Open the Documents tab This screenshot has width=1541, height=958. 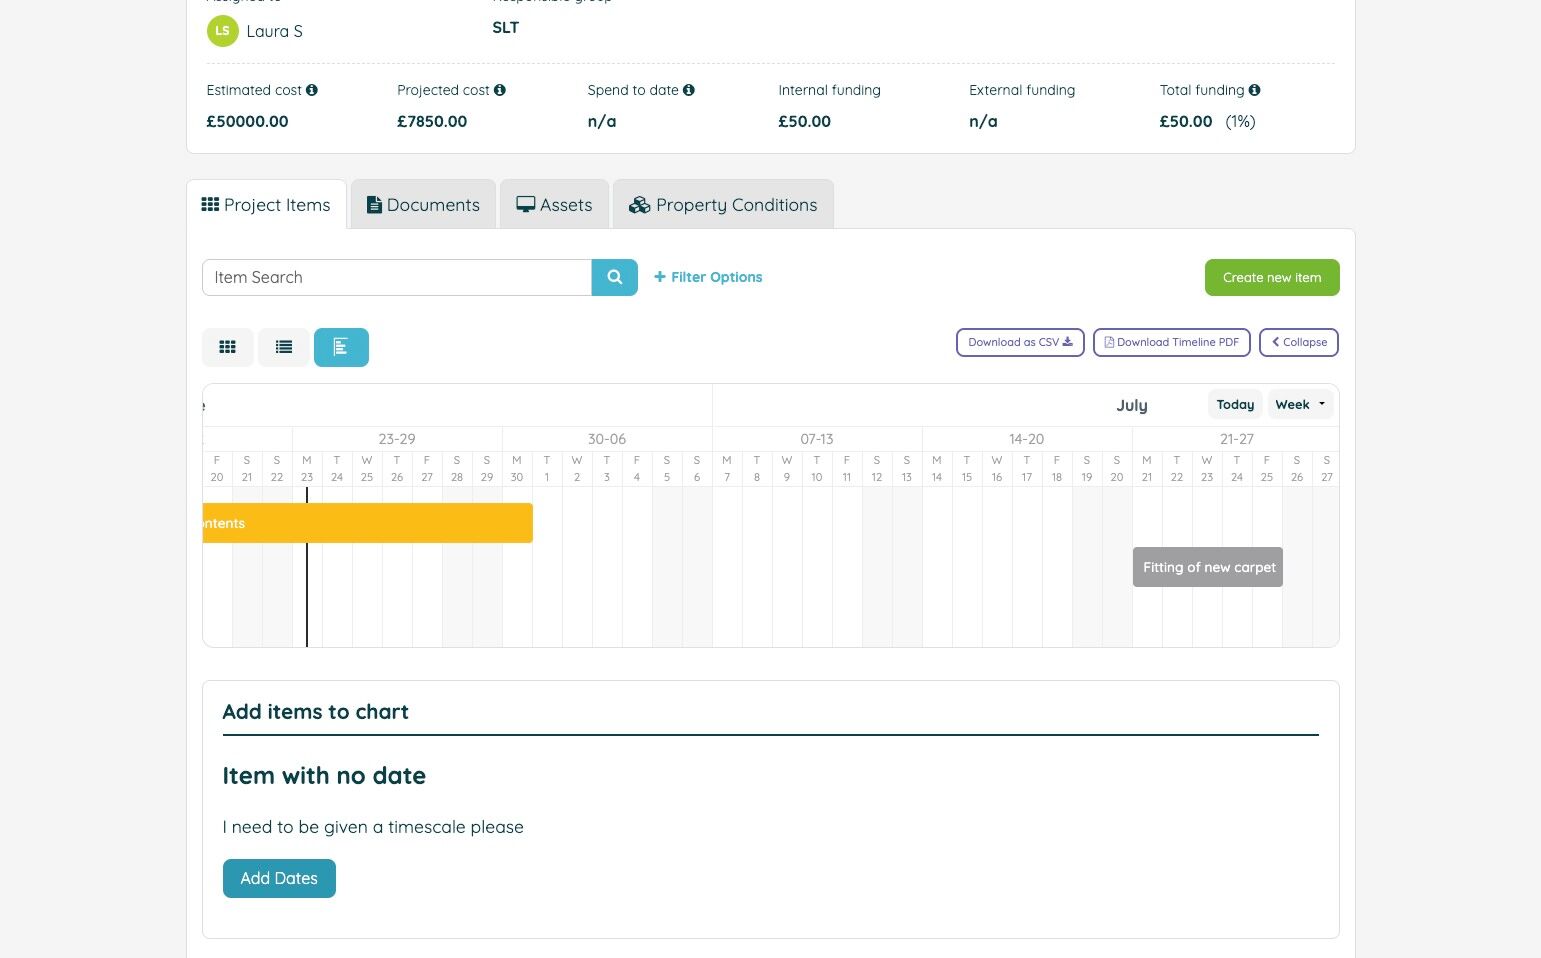(x=423, y=205)
